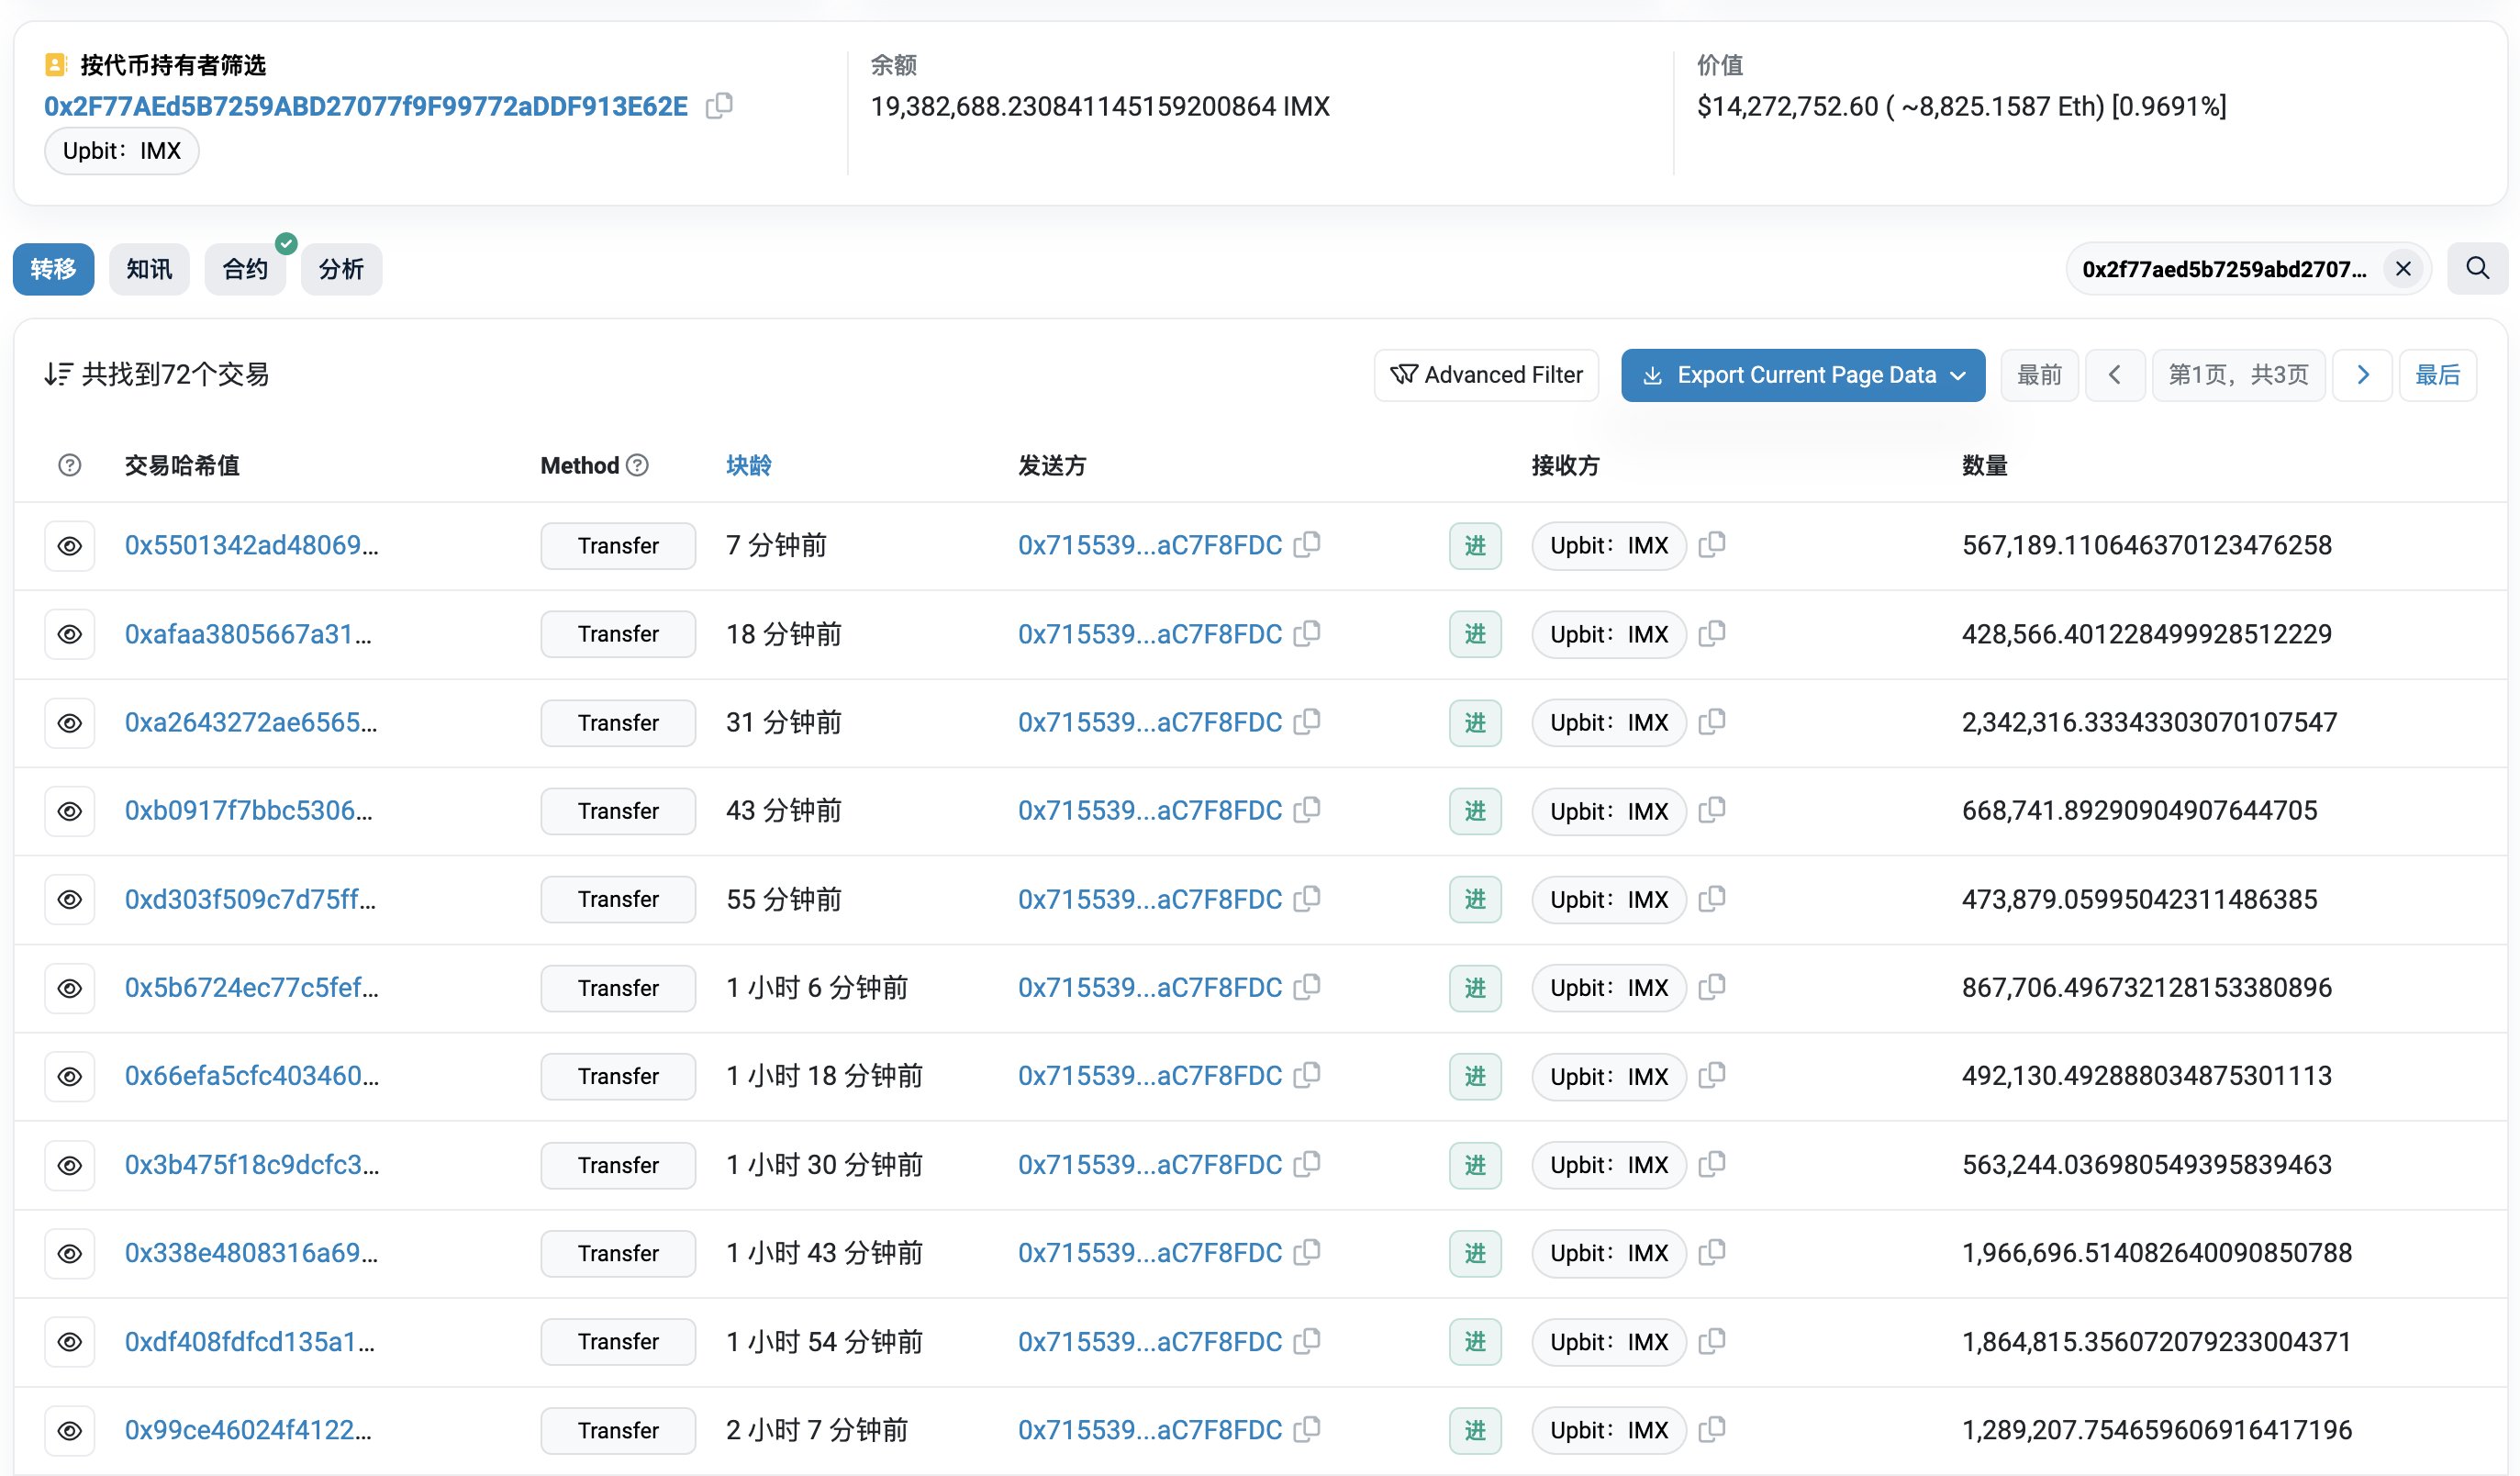This screenshot has height=1476, width=2520.
Task: Click help icon left of 交易哈希值 header
Action: [x=69, y=465]
